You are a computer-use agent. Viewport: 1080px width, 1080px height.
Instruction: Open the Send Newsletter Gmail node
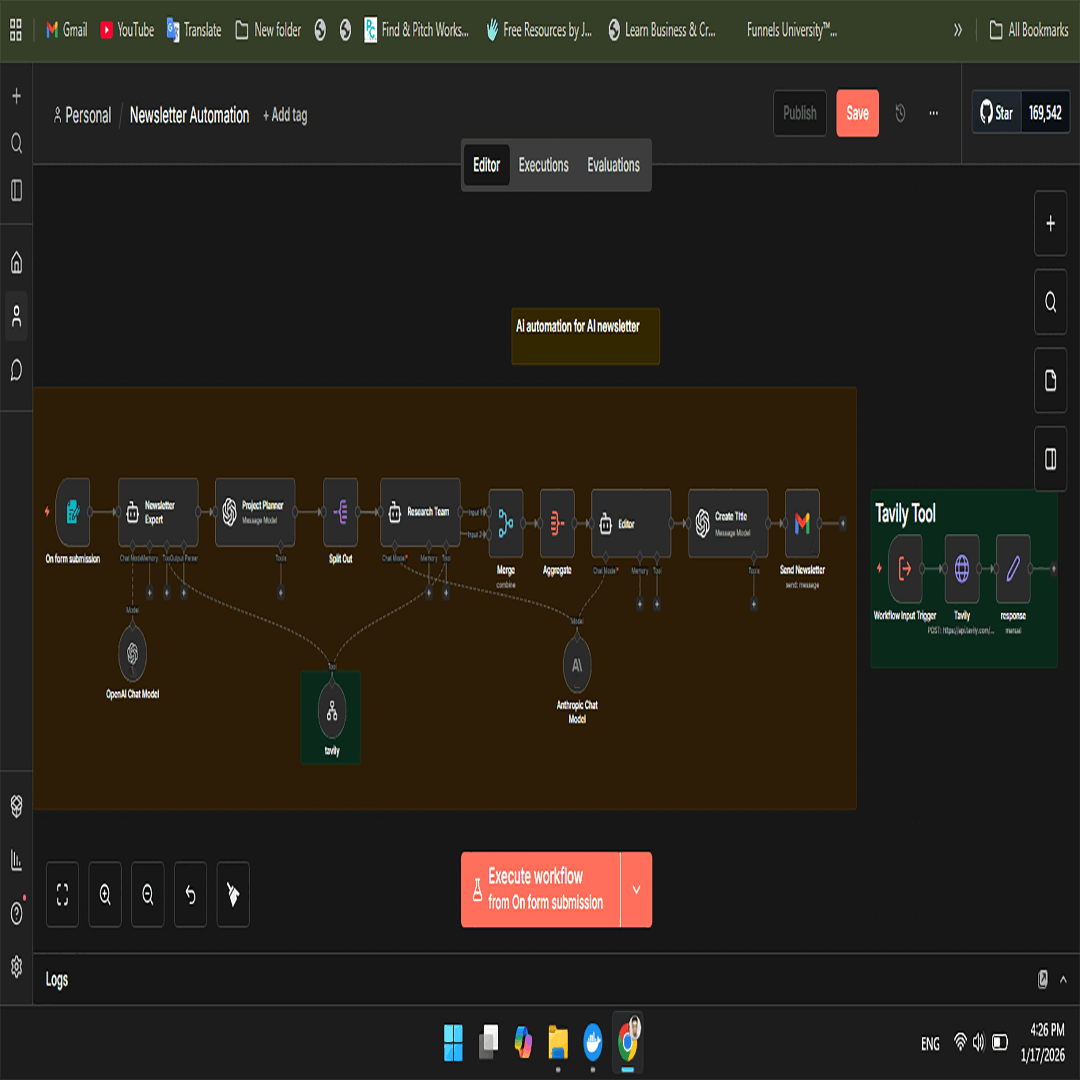coord(801,521)
